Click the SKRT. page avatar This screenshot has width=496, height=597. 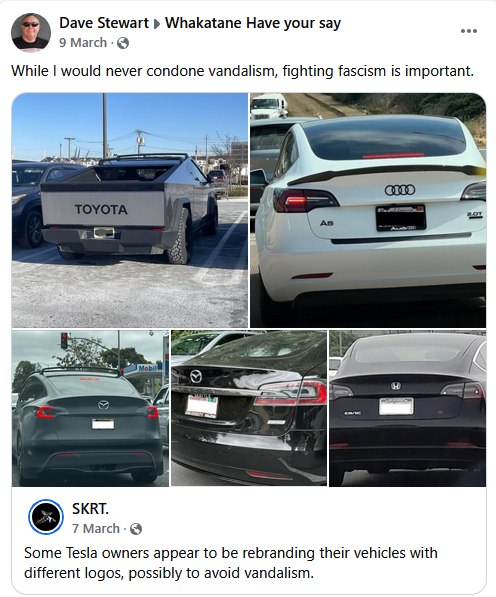click(46, 517)
